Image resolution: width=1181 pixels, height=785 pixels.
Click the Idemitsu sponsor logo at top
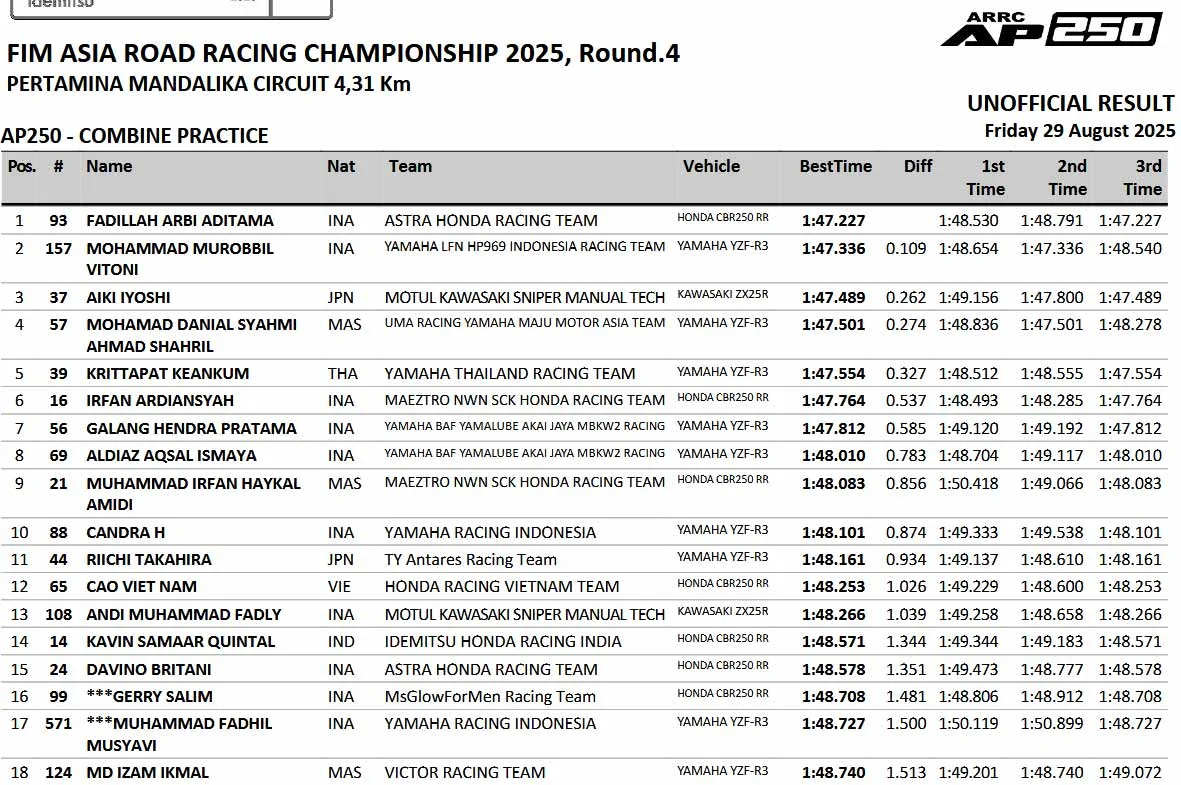[x=171, y=8]
